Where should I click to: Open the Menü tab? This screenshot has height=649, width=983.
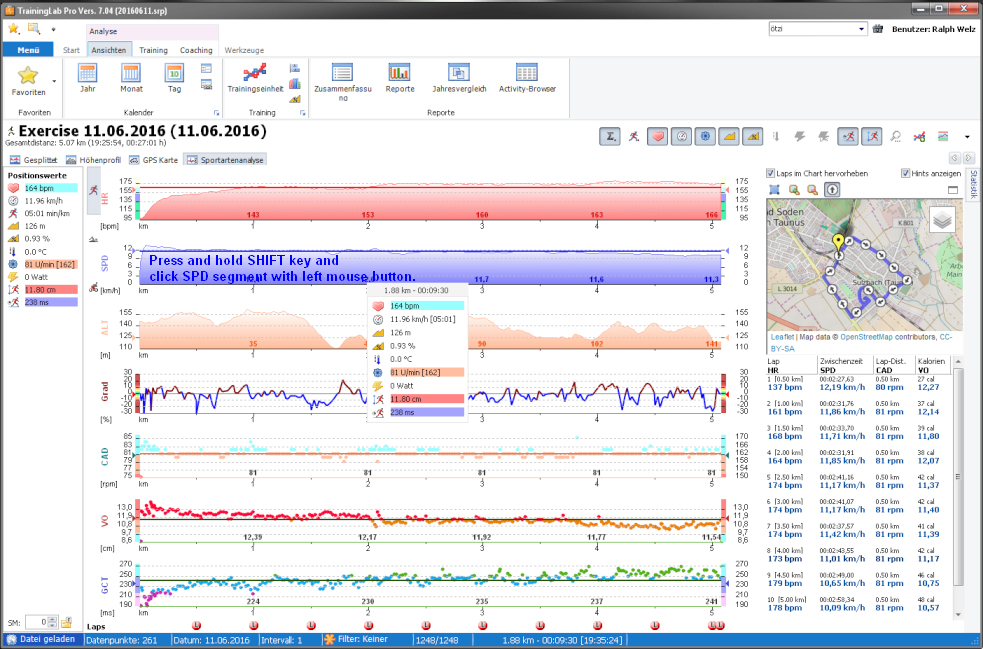coord(28,50)
